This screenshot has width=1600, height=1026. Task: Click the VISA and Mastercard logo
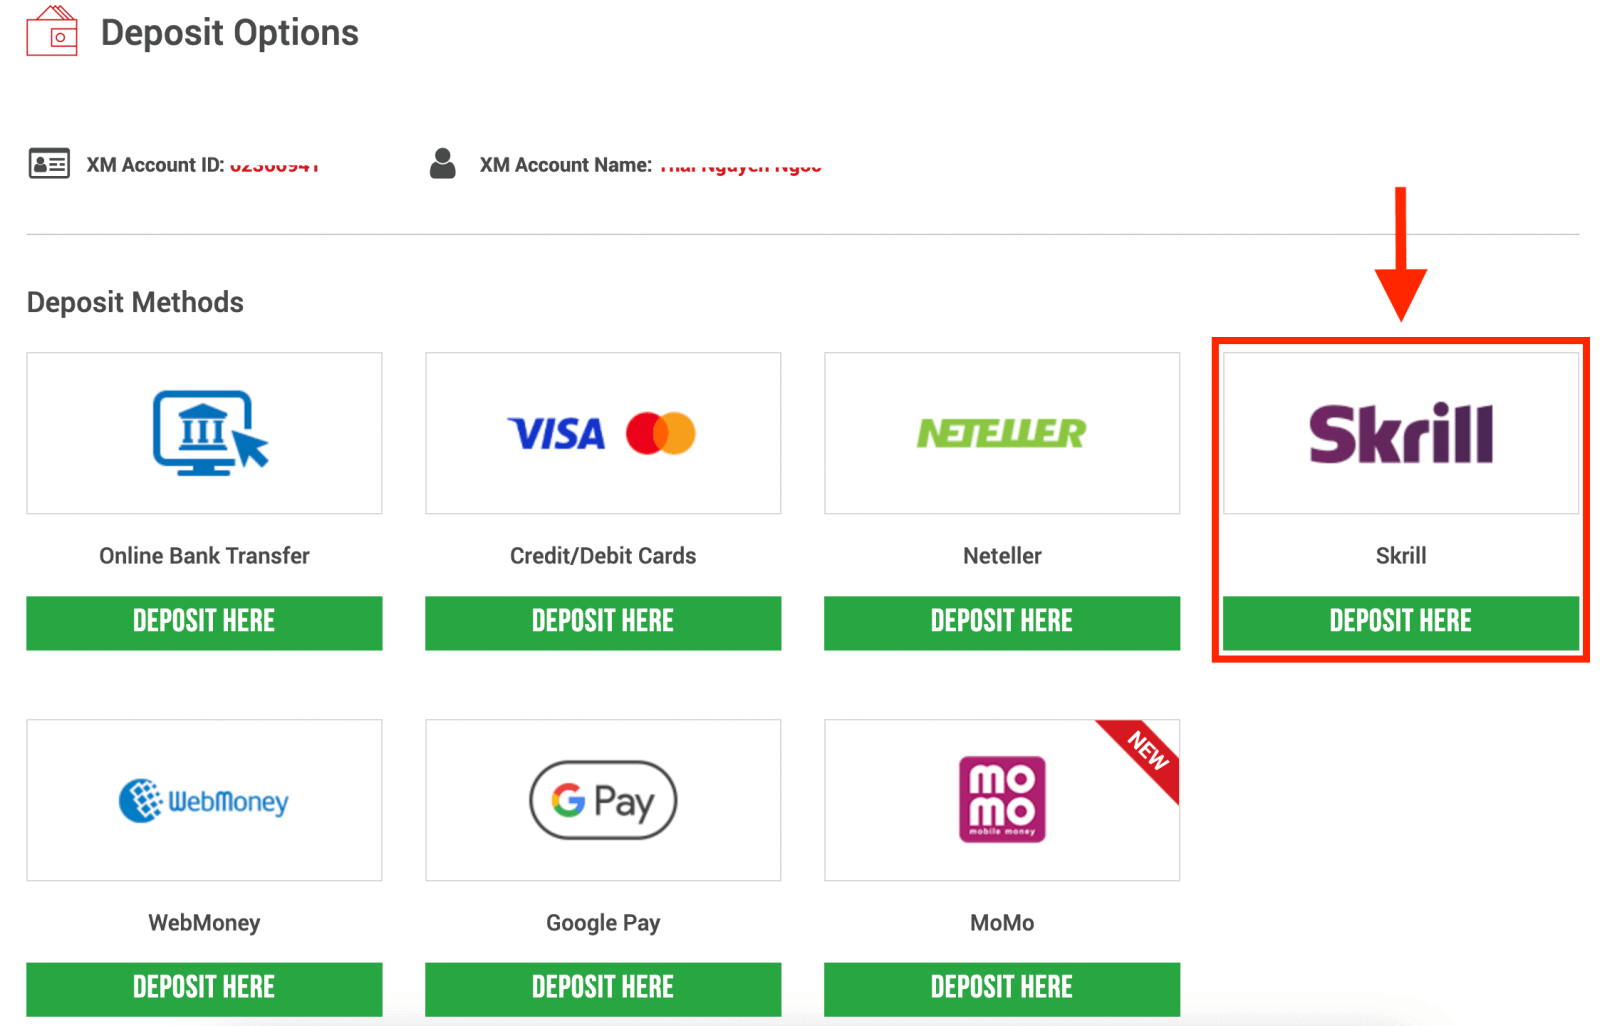[x=602, y=433]
